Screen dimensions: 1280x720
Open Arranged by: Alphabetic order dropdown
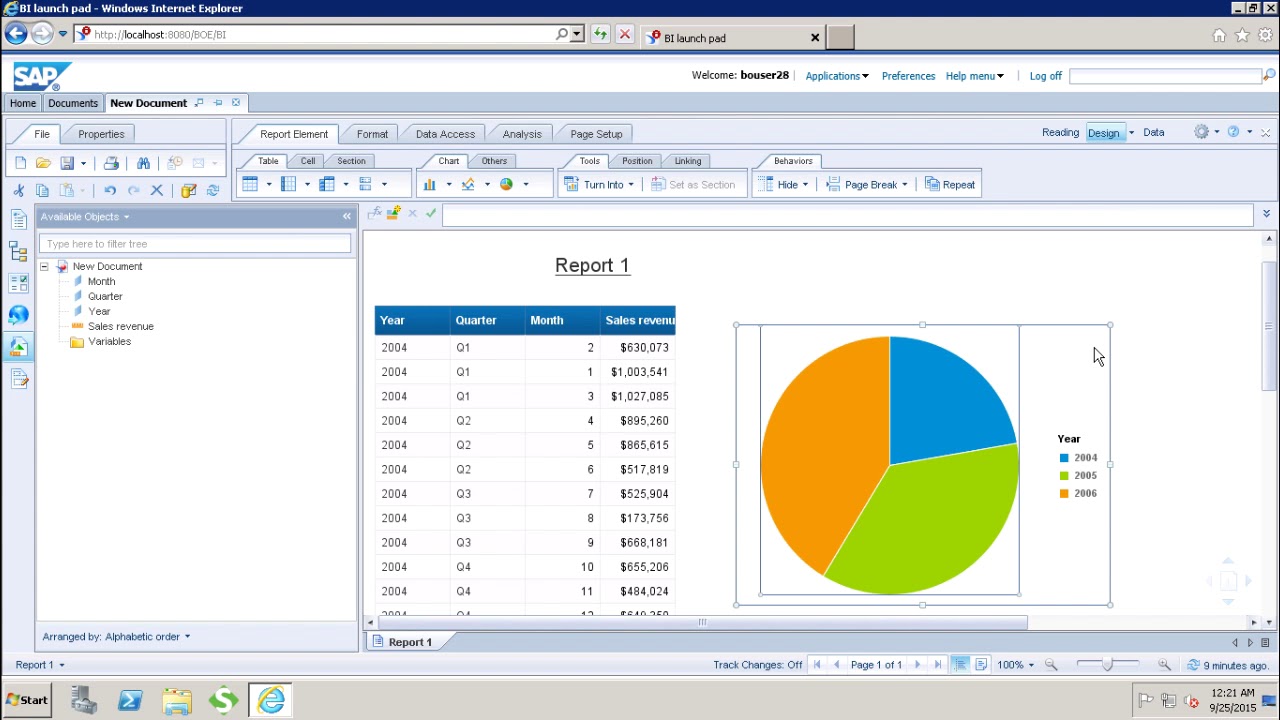tap(116, 637)
